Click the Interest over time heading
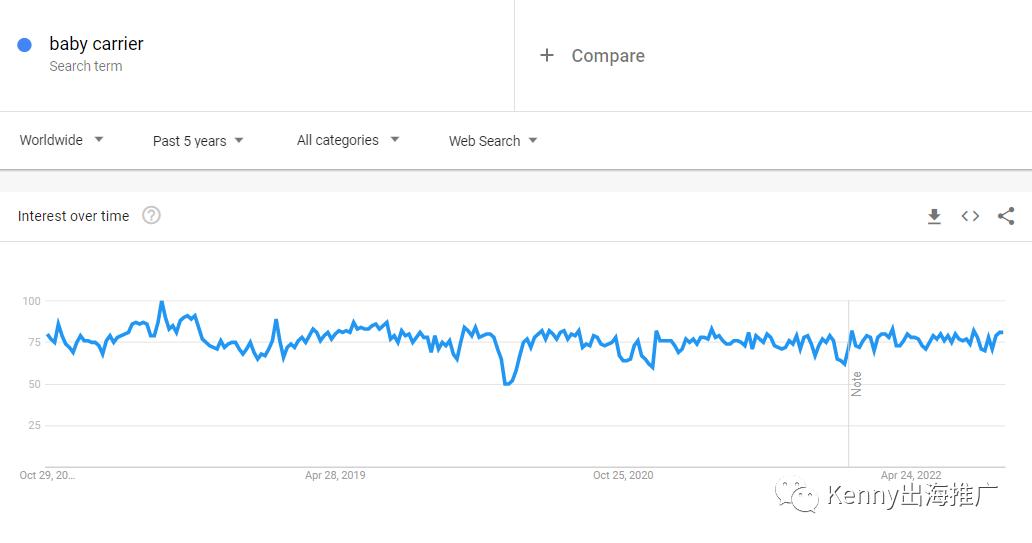Screen dimensions: 1032x543 coord(73,216)
